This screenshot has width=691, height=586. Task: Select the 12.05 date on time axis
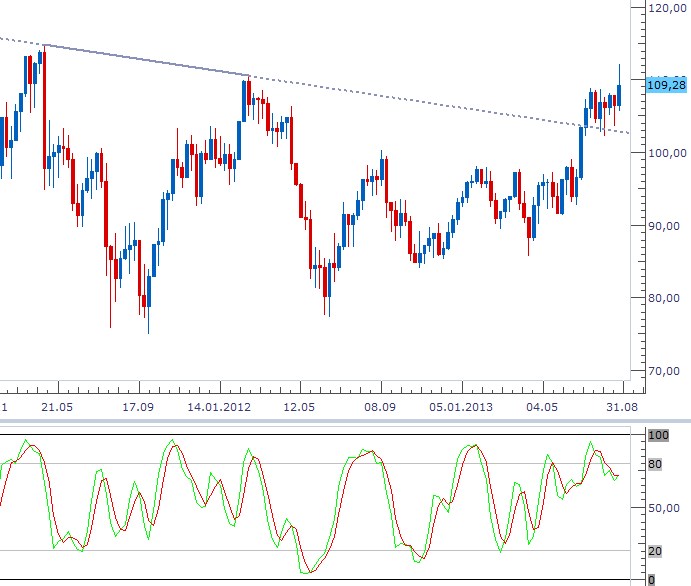299,408
